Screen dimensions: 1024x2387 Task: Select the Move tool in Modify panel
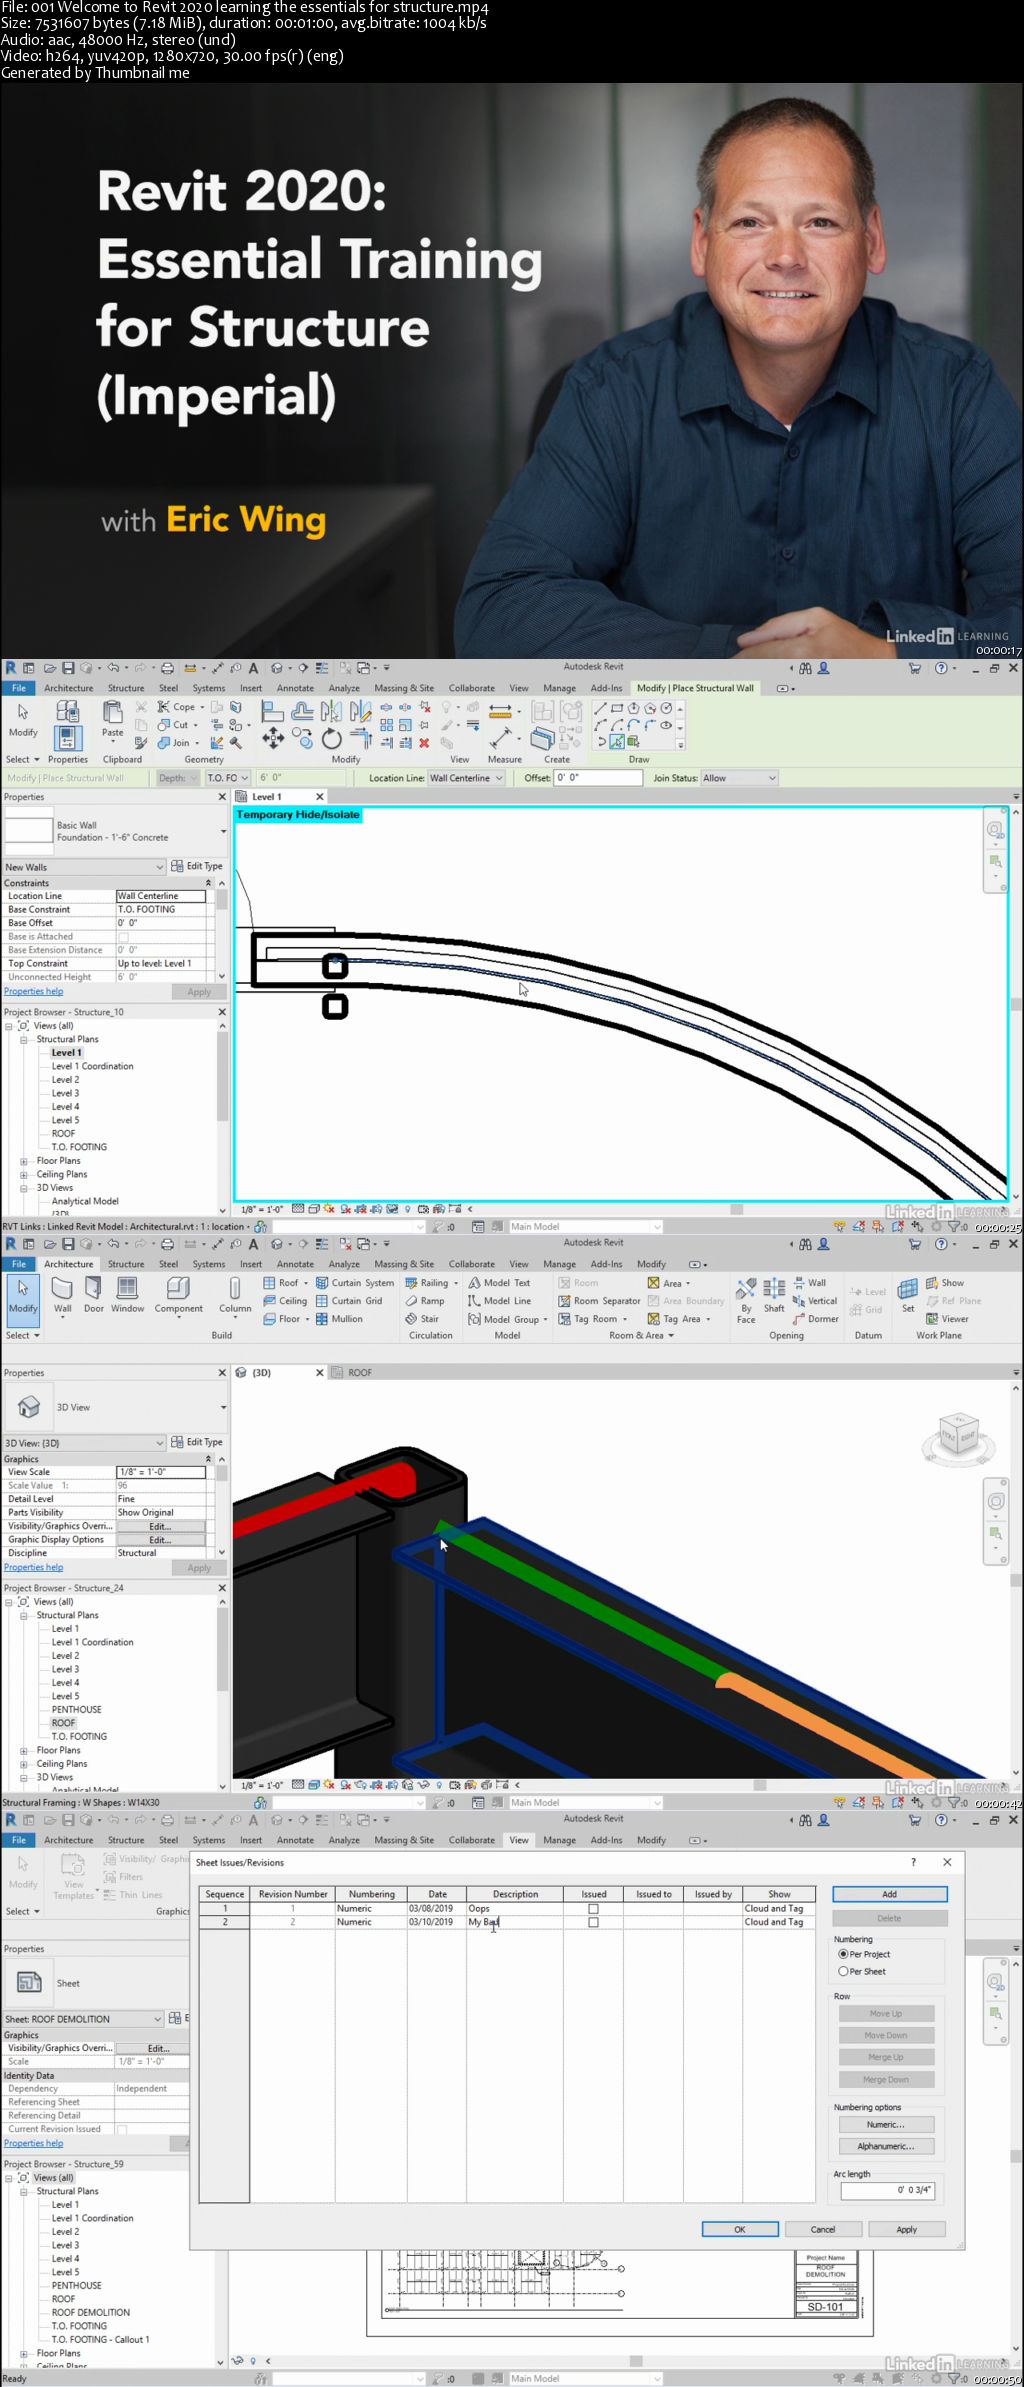[x=273, y=738]
